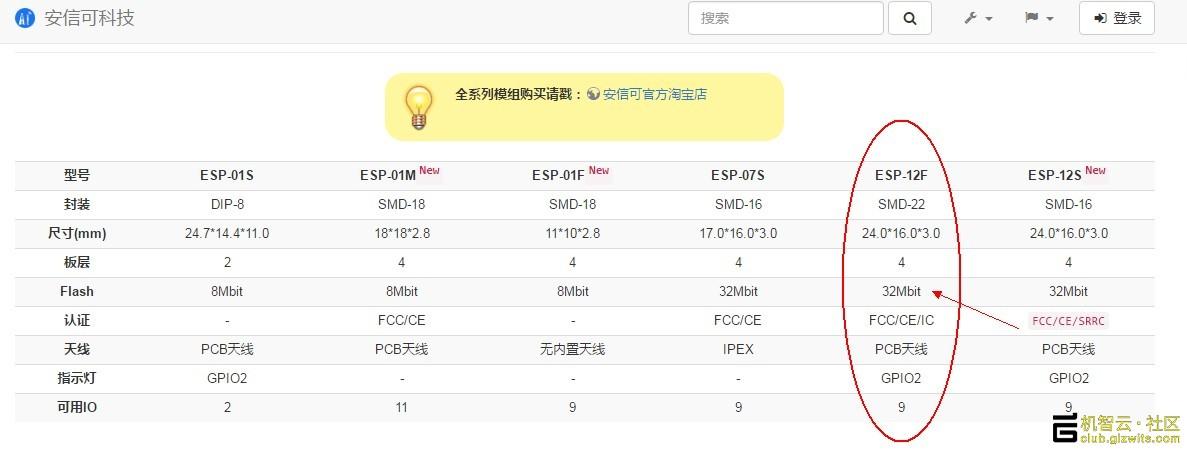Open the wrench tools dropdown

(x=978, y=18)
